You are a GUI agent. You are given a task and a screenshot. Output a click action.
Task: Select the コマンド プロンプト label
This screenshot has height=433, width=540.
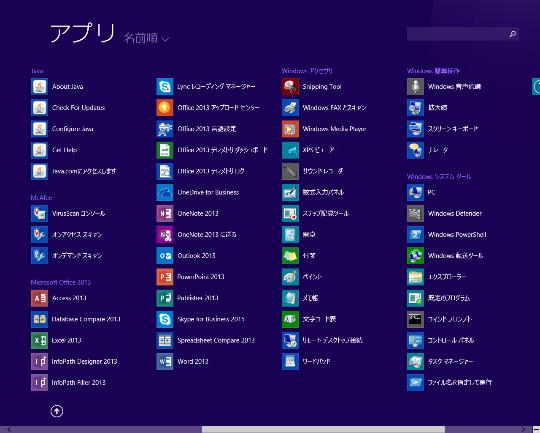450,319
